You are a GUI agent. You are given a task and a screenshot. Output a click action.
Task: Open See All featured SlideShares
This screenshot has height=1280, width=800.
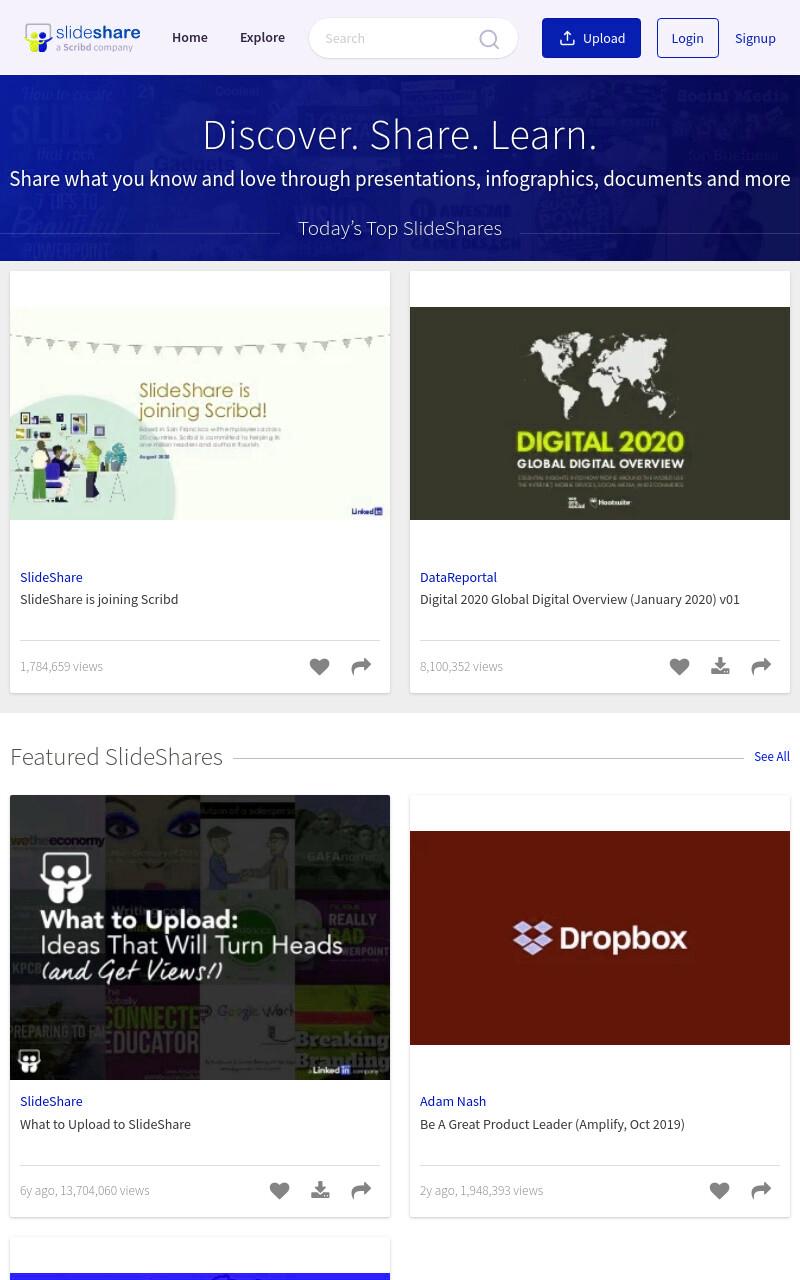pyautogui.click(x=772, y=757)
